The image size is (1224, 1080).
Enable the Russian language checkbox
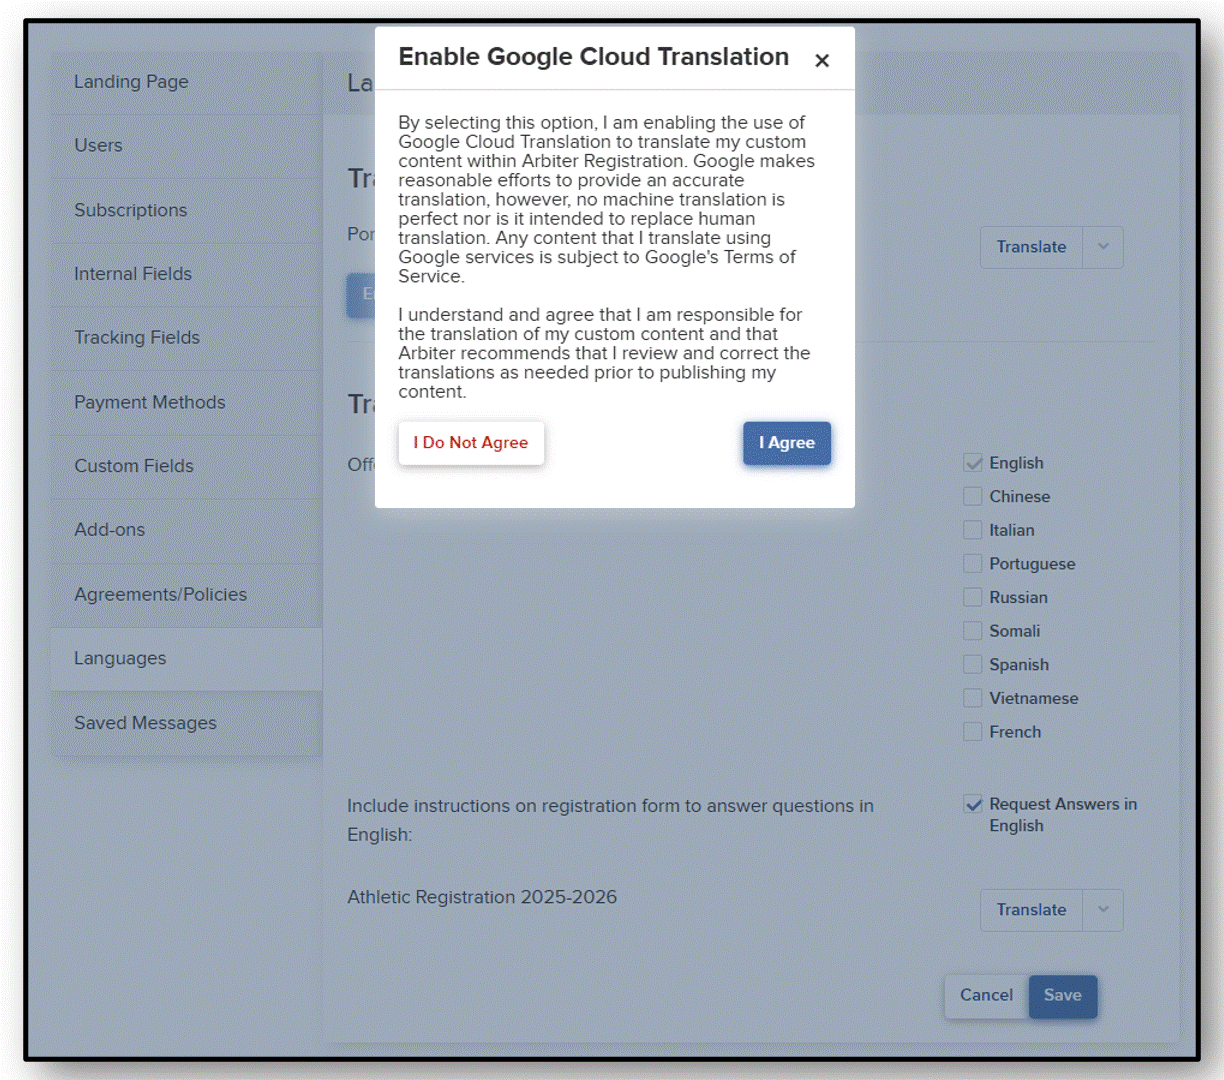973,597
